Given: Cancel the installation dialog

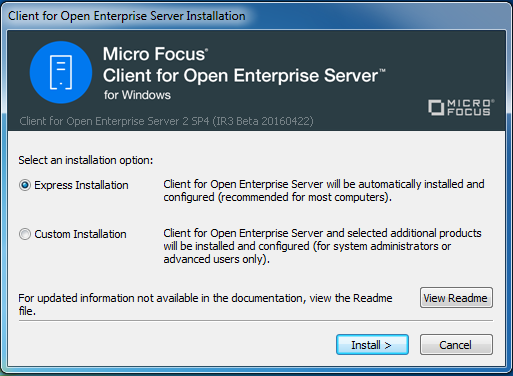Looking at the screenshot, I should click(456, 345).
